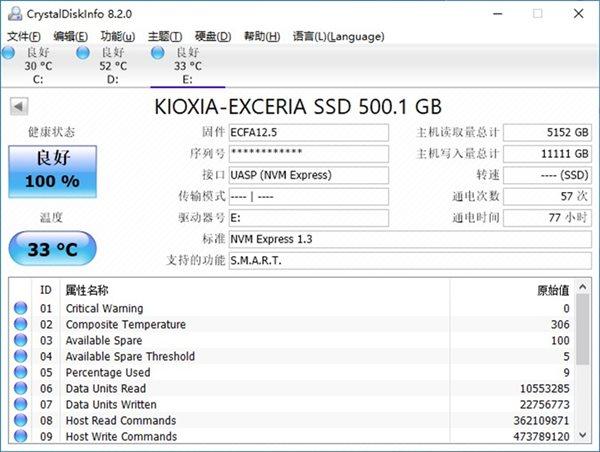The width and height of the screenshot is (600, 452).
Task: Click the blue health orb for drive D:
Action: click(83, 53)
